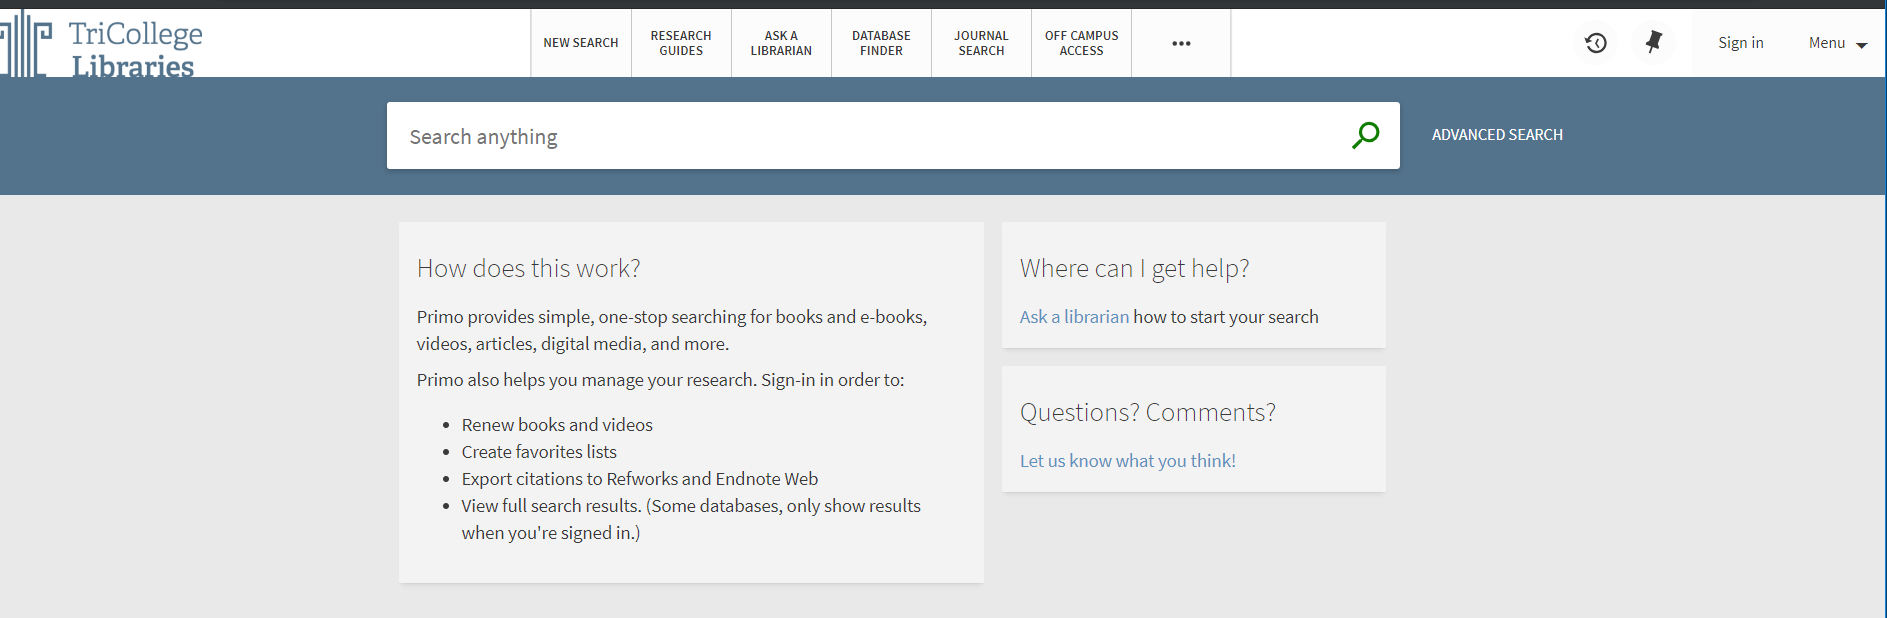
Task: Open Advanced Search
Action: point(1497,135)
